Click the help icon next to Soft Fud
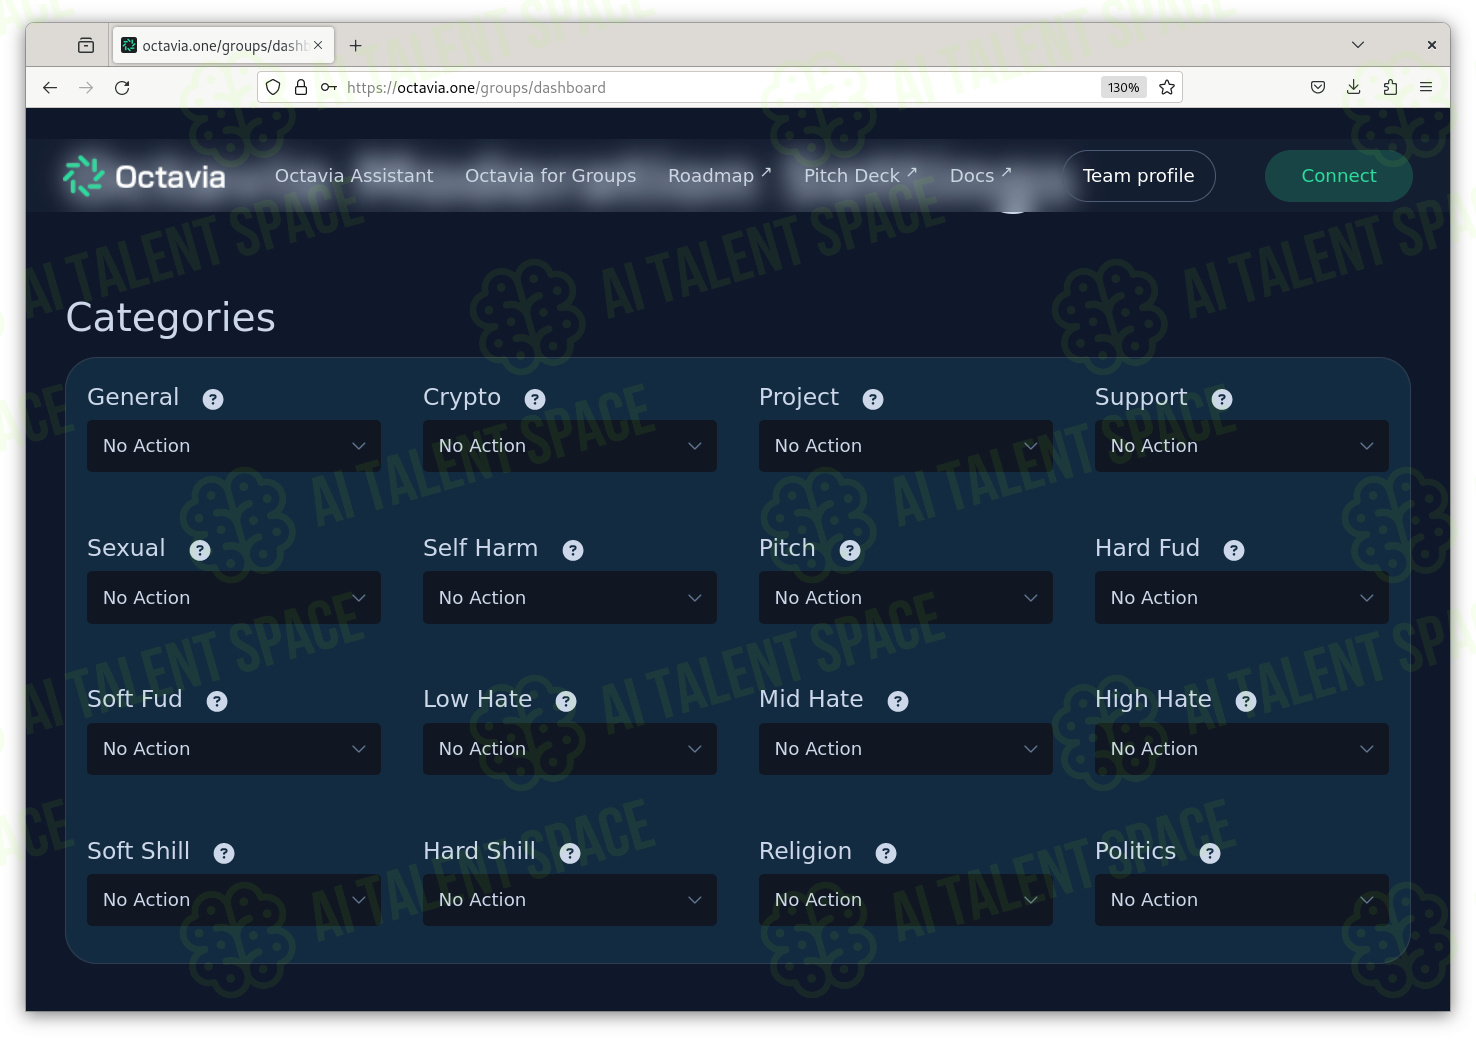 217,701
